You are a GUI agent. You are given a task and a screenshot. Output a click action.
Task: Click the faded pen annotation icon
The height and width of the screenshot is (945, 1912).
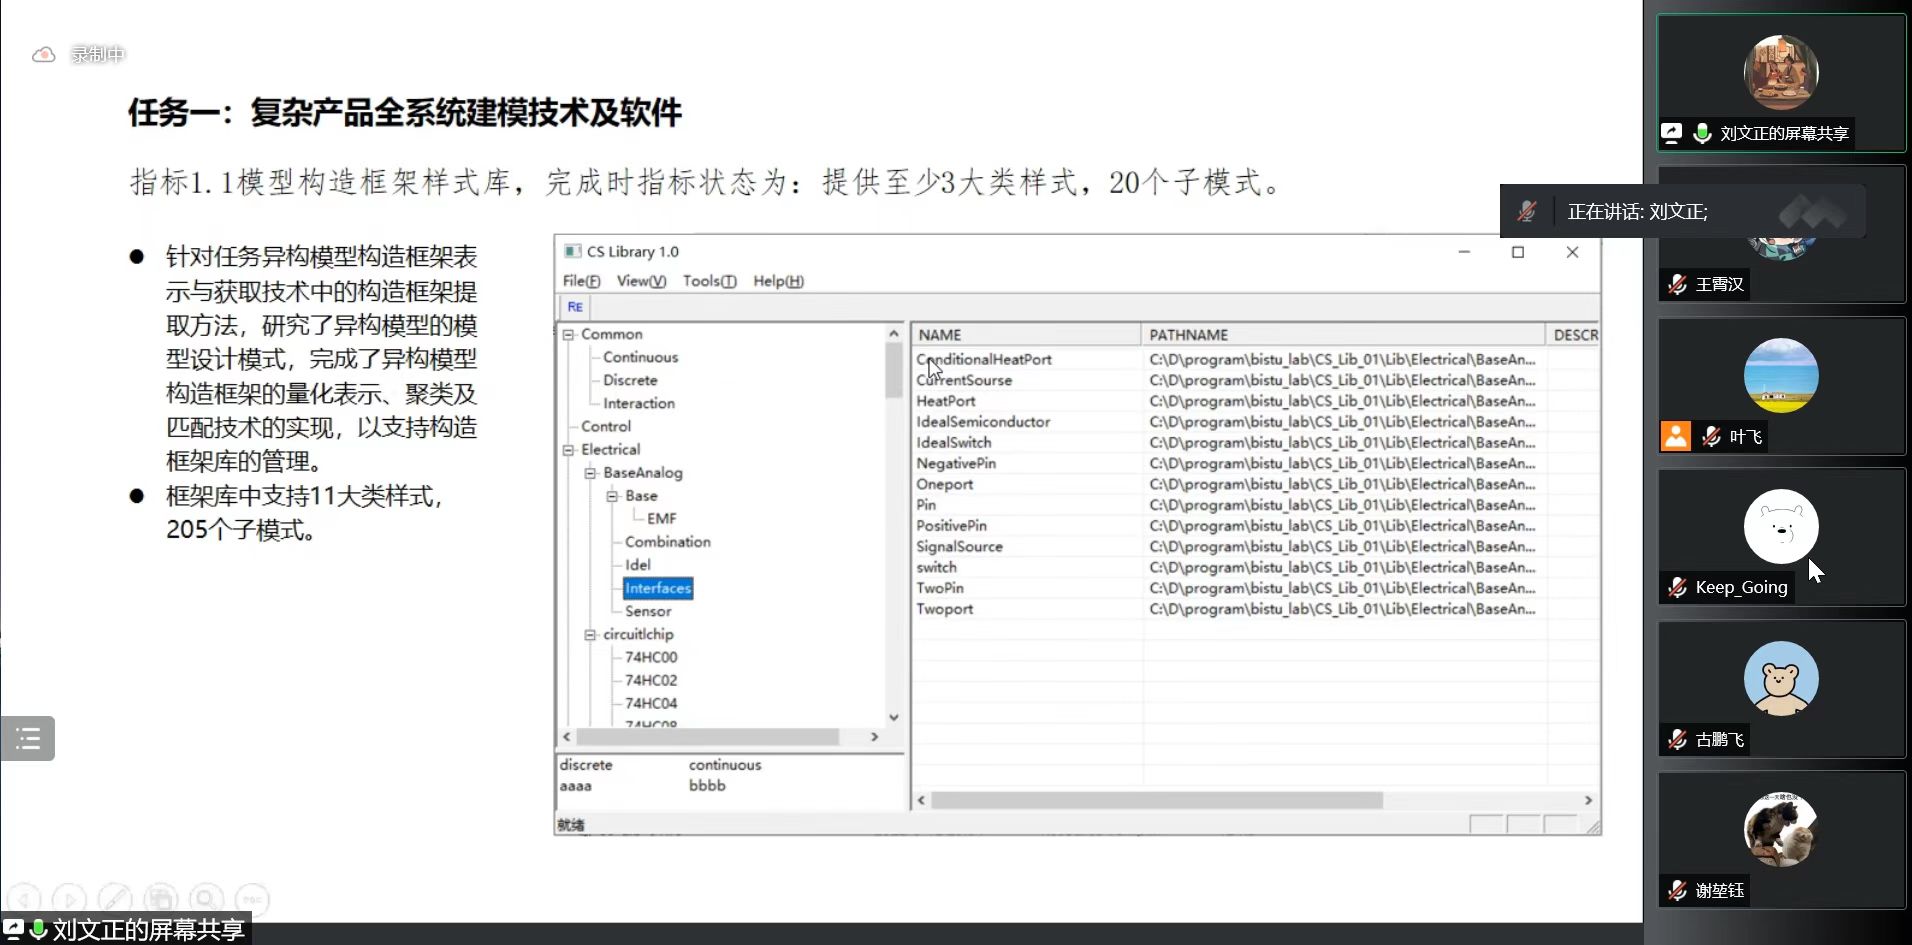[114, 899]
